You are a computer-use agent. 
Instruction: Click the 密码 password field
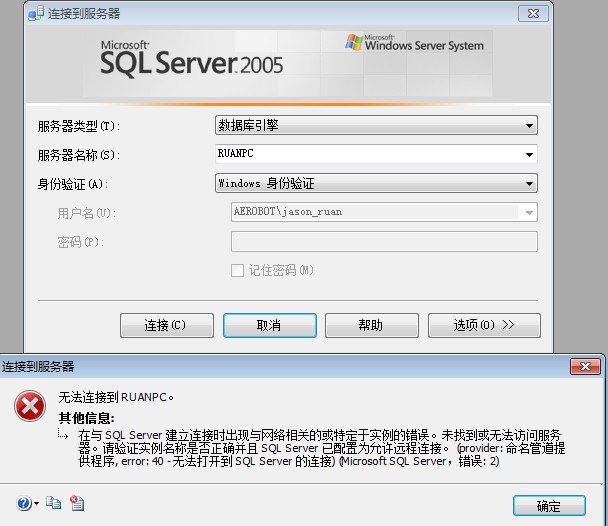point(384,241)
